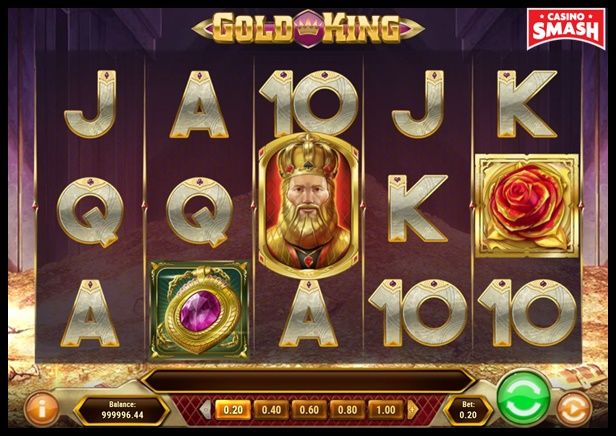The image size is (616, 436).
Task: Choose the 0.80 bet value
Action: point(347,410)
